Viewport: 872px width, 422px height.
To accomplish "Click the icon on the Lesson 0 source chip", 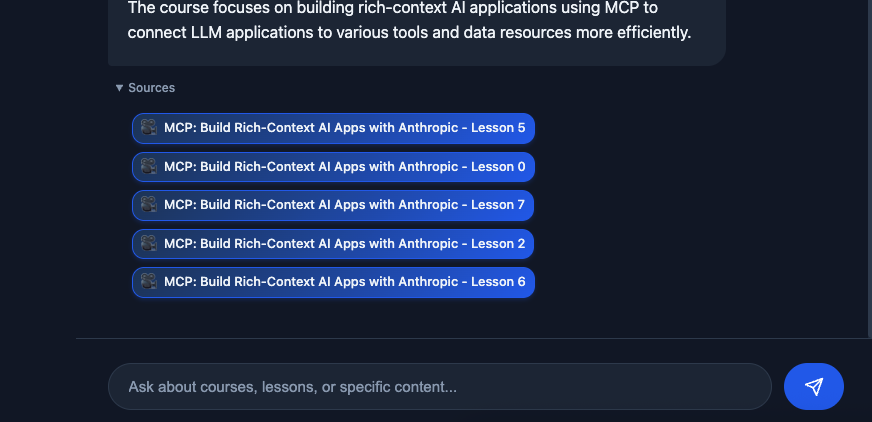I will point(149,166).
